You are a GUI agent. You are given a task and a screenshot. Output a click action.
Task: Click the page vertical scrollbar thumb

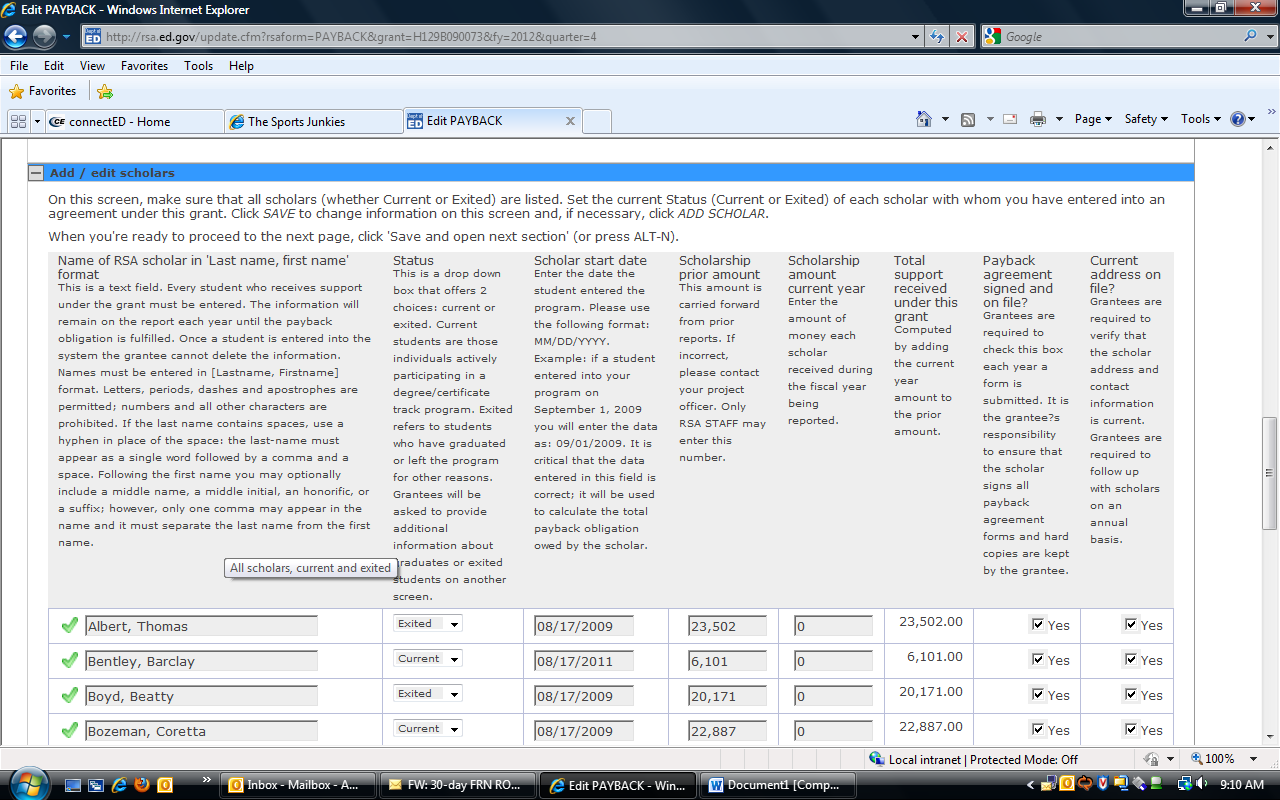(x=1271, y=471)
